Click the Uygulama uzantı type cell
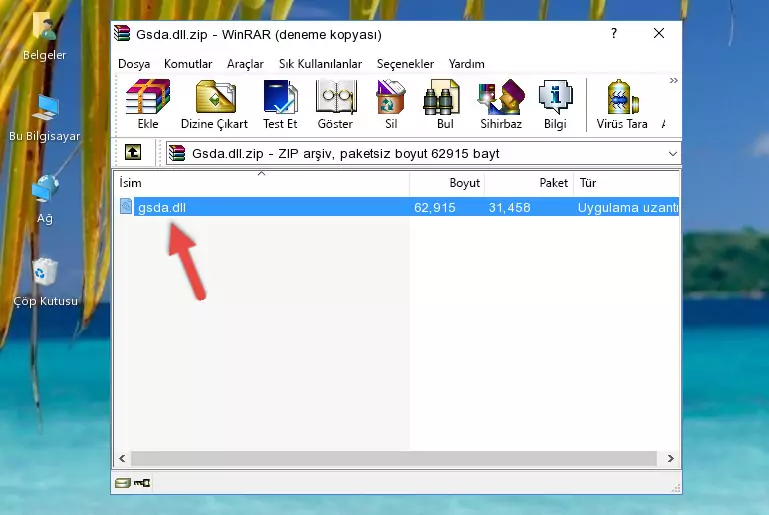Screen dimensions: 769x515 click(x=628, y=207)
